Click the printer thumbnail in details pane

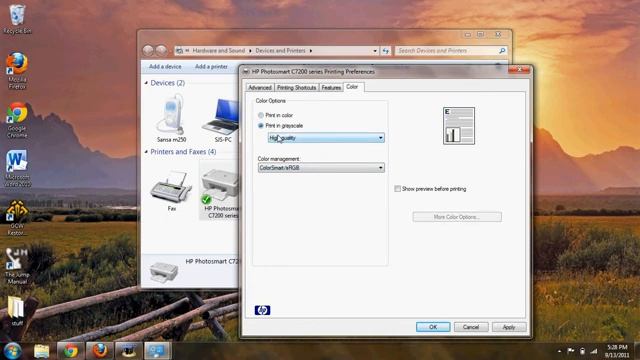164,272
